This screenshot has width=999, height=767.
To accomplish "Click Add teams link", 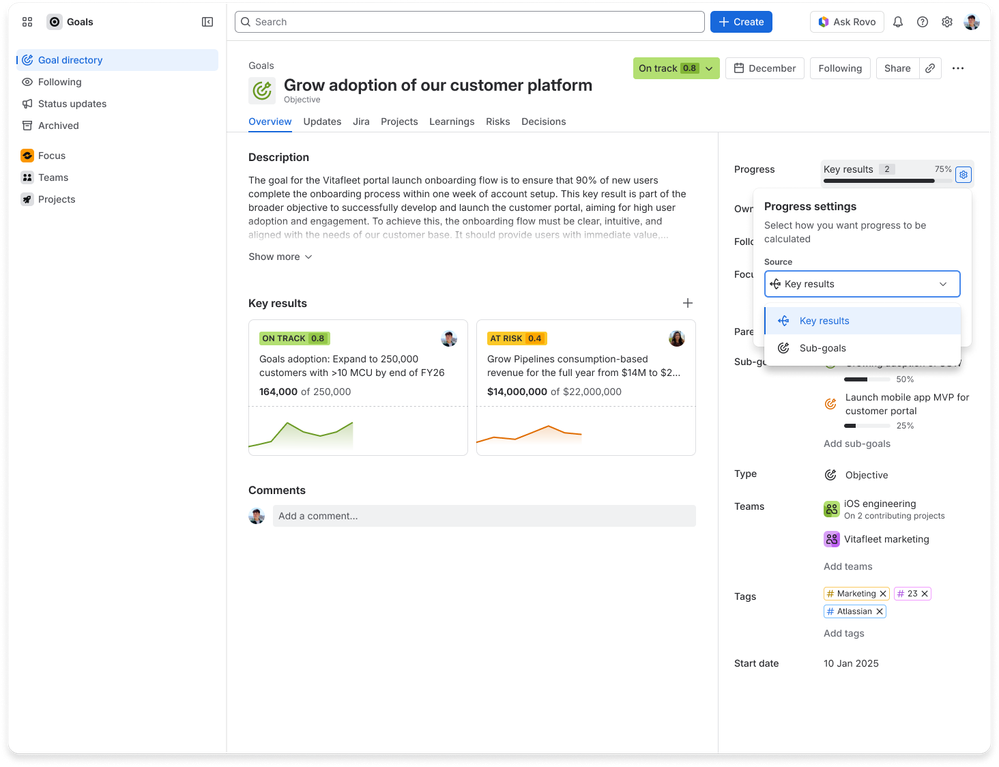I will (x=848, y=567).
